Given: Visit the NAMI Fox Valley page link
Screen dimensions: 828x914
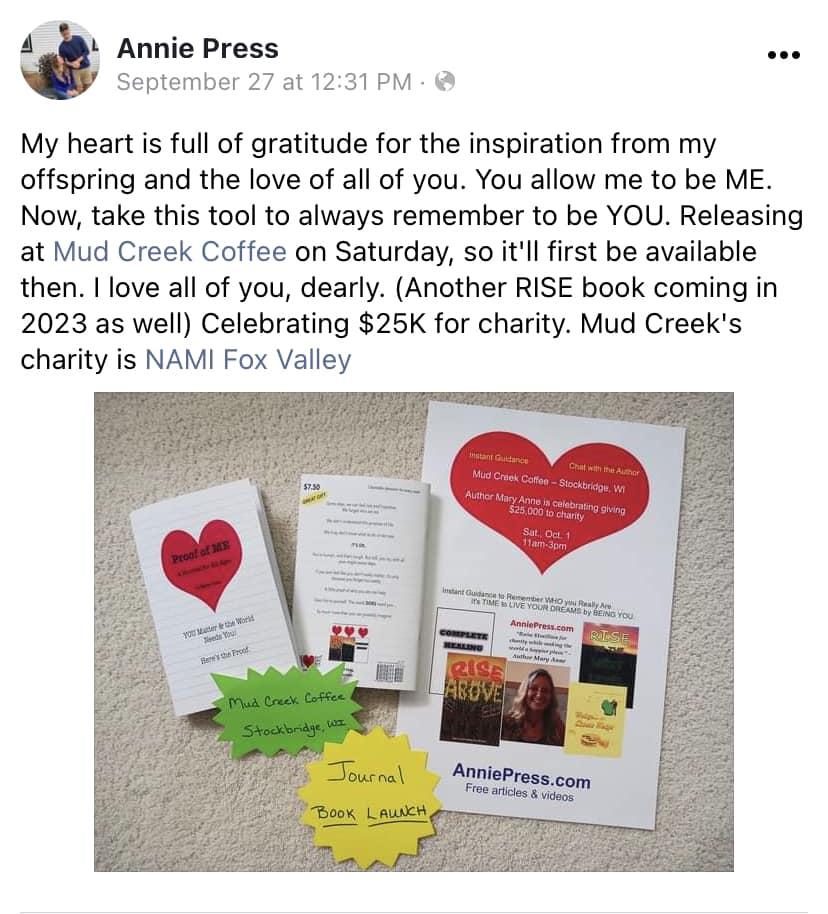Looking at the screenshot, I should click(x=248, y=360).
